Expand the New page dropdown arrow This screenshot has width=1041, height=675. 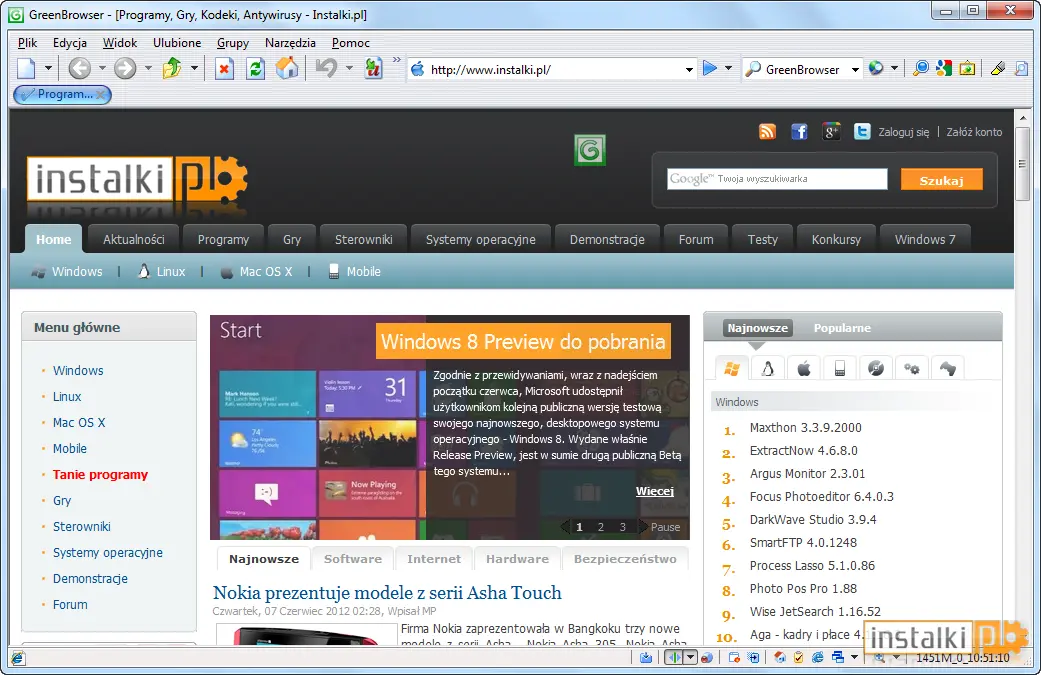pos(48,68)
